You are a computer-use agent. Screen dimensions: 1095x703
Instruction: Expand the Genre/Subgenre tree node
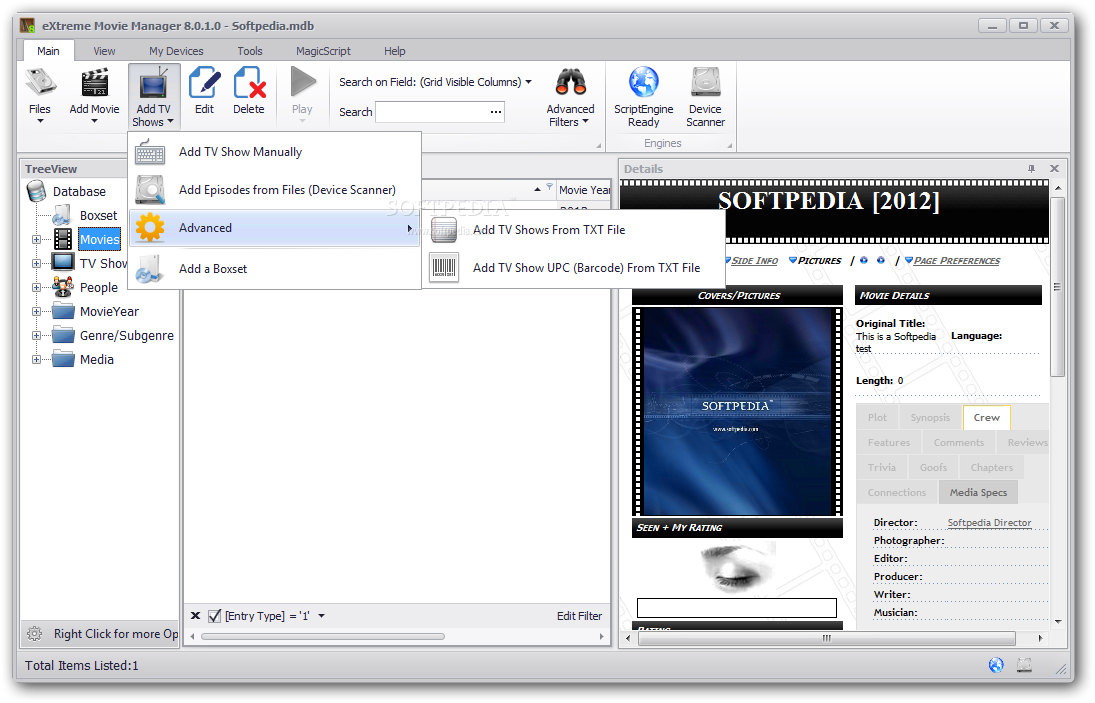[36, 336]
